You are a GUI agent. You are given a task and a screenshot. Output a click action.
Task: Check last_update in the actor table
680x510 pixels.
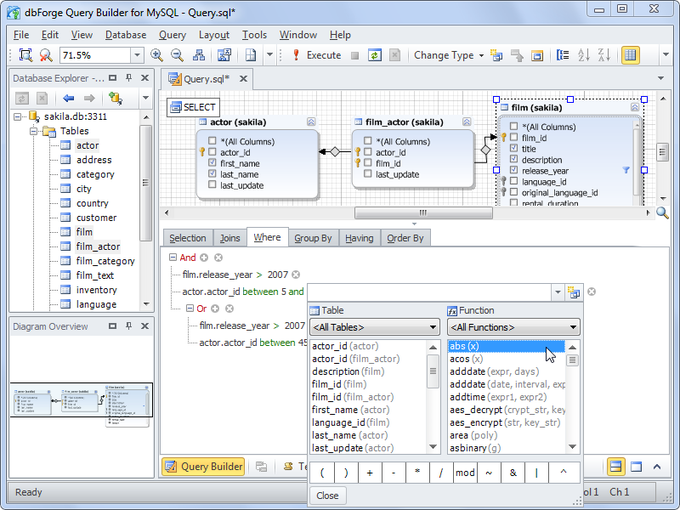point(212,185)
